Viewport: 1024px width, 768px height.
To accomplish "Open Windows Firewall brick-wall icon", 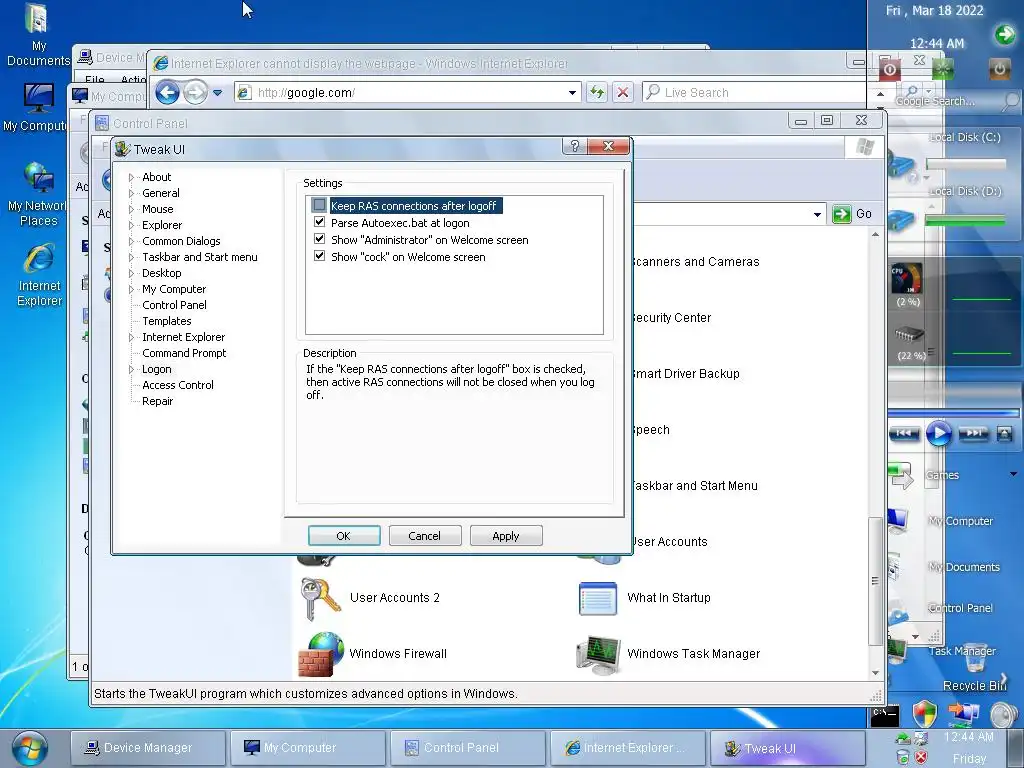I will pos(321,654).
